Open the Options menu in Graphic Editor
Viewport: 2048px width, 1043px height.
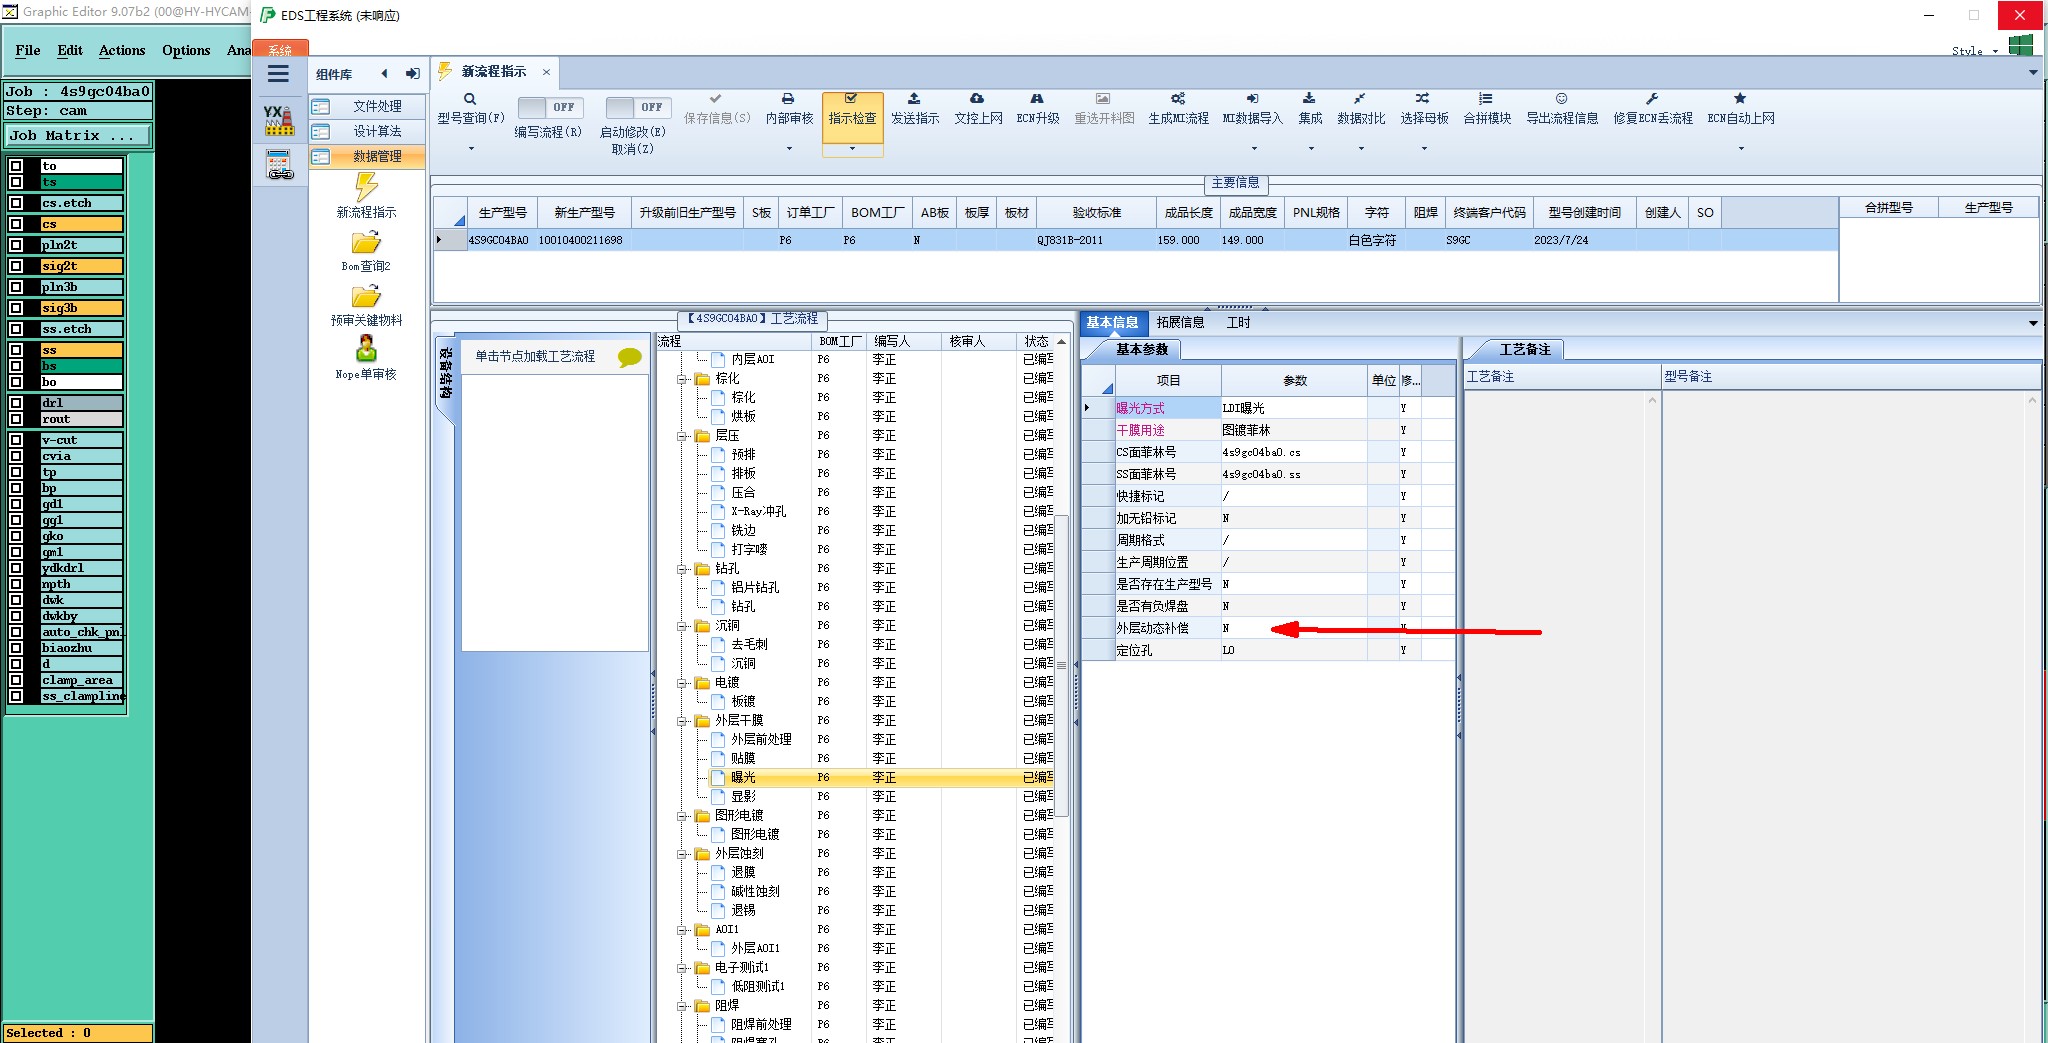click(x=186, y=50)
